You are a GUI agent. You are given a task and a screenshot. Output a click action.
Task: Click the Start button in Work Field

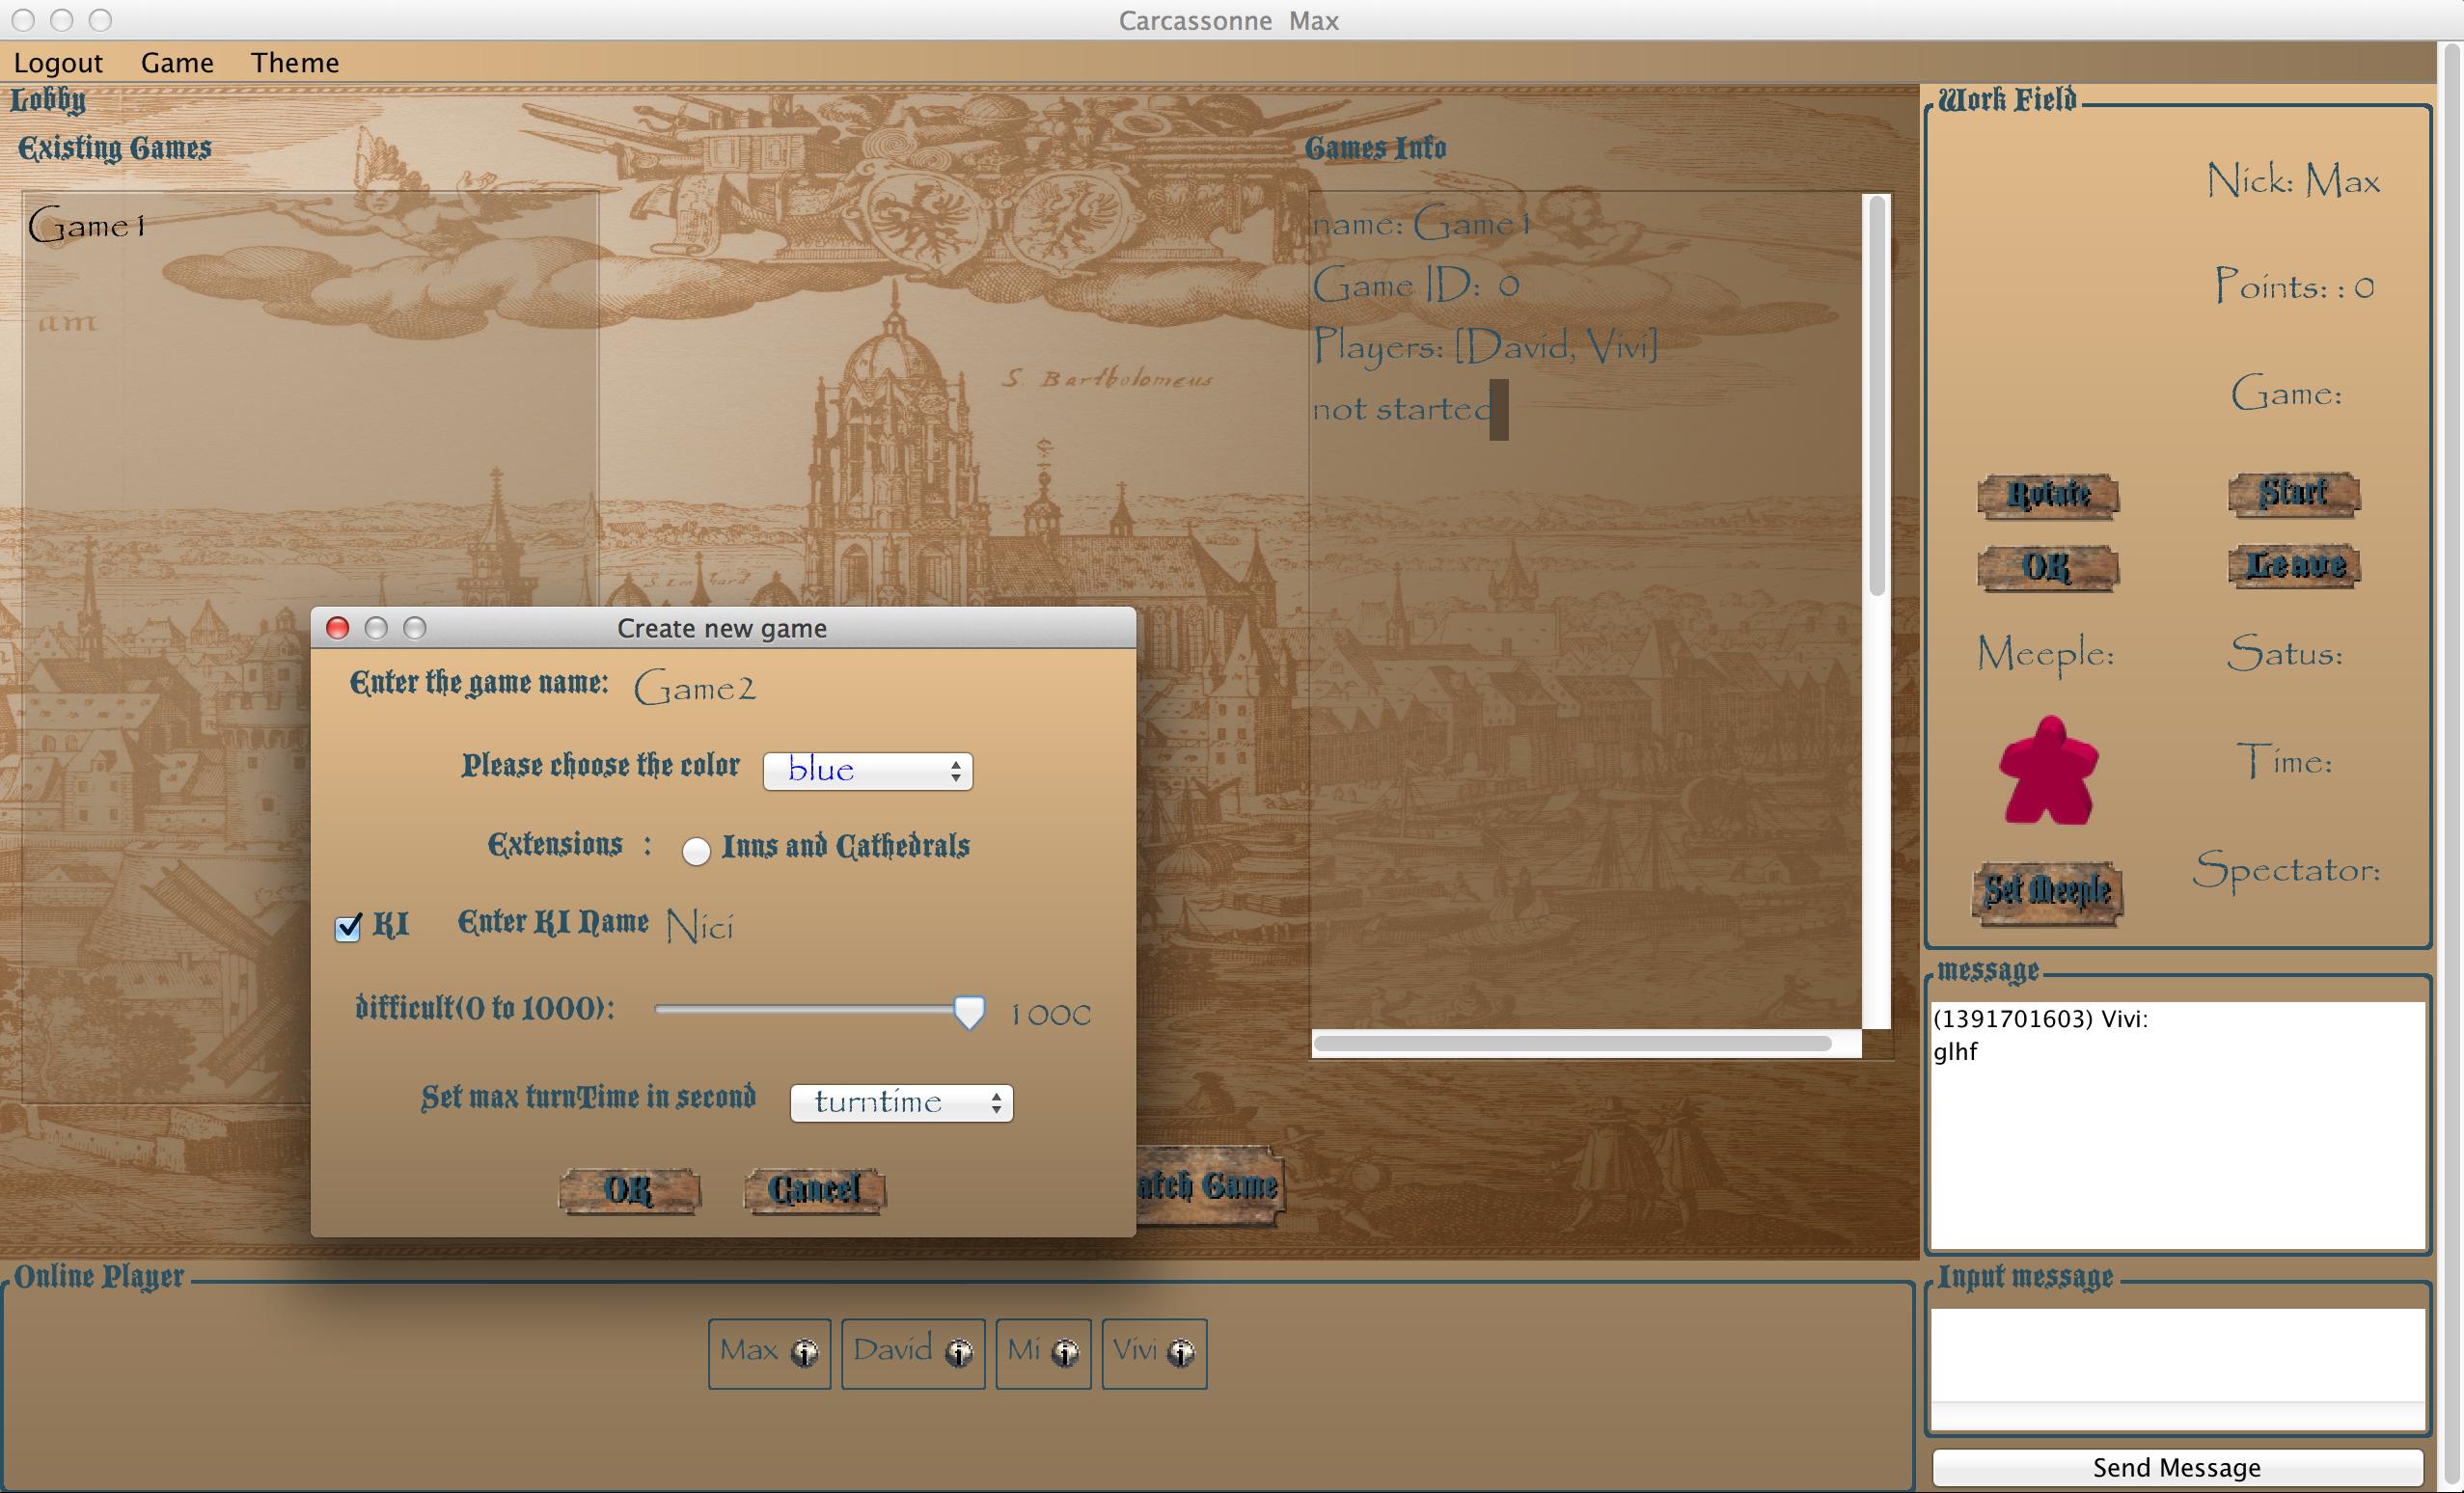[2294, 493]
